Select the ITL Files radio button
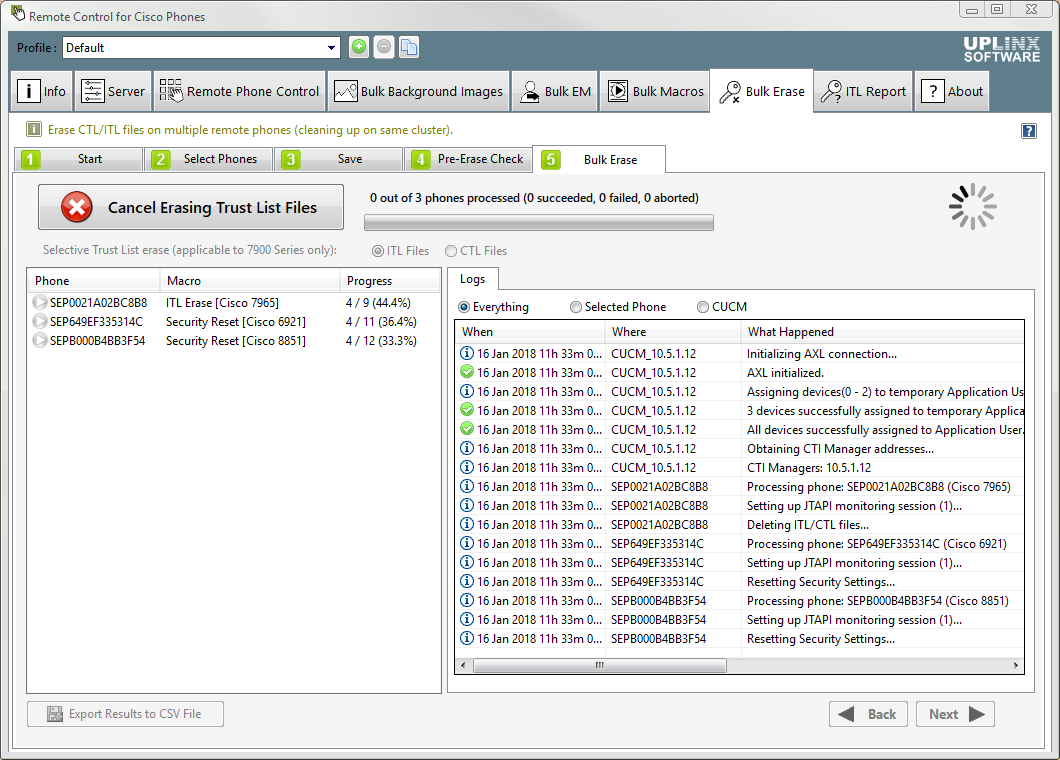1060x760 pixels. (378, 251)
